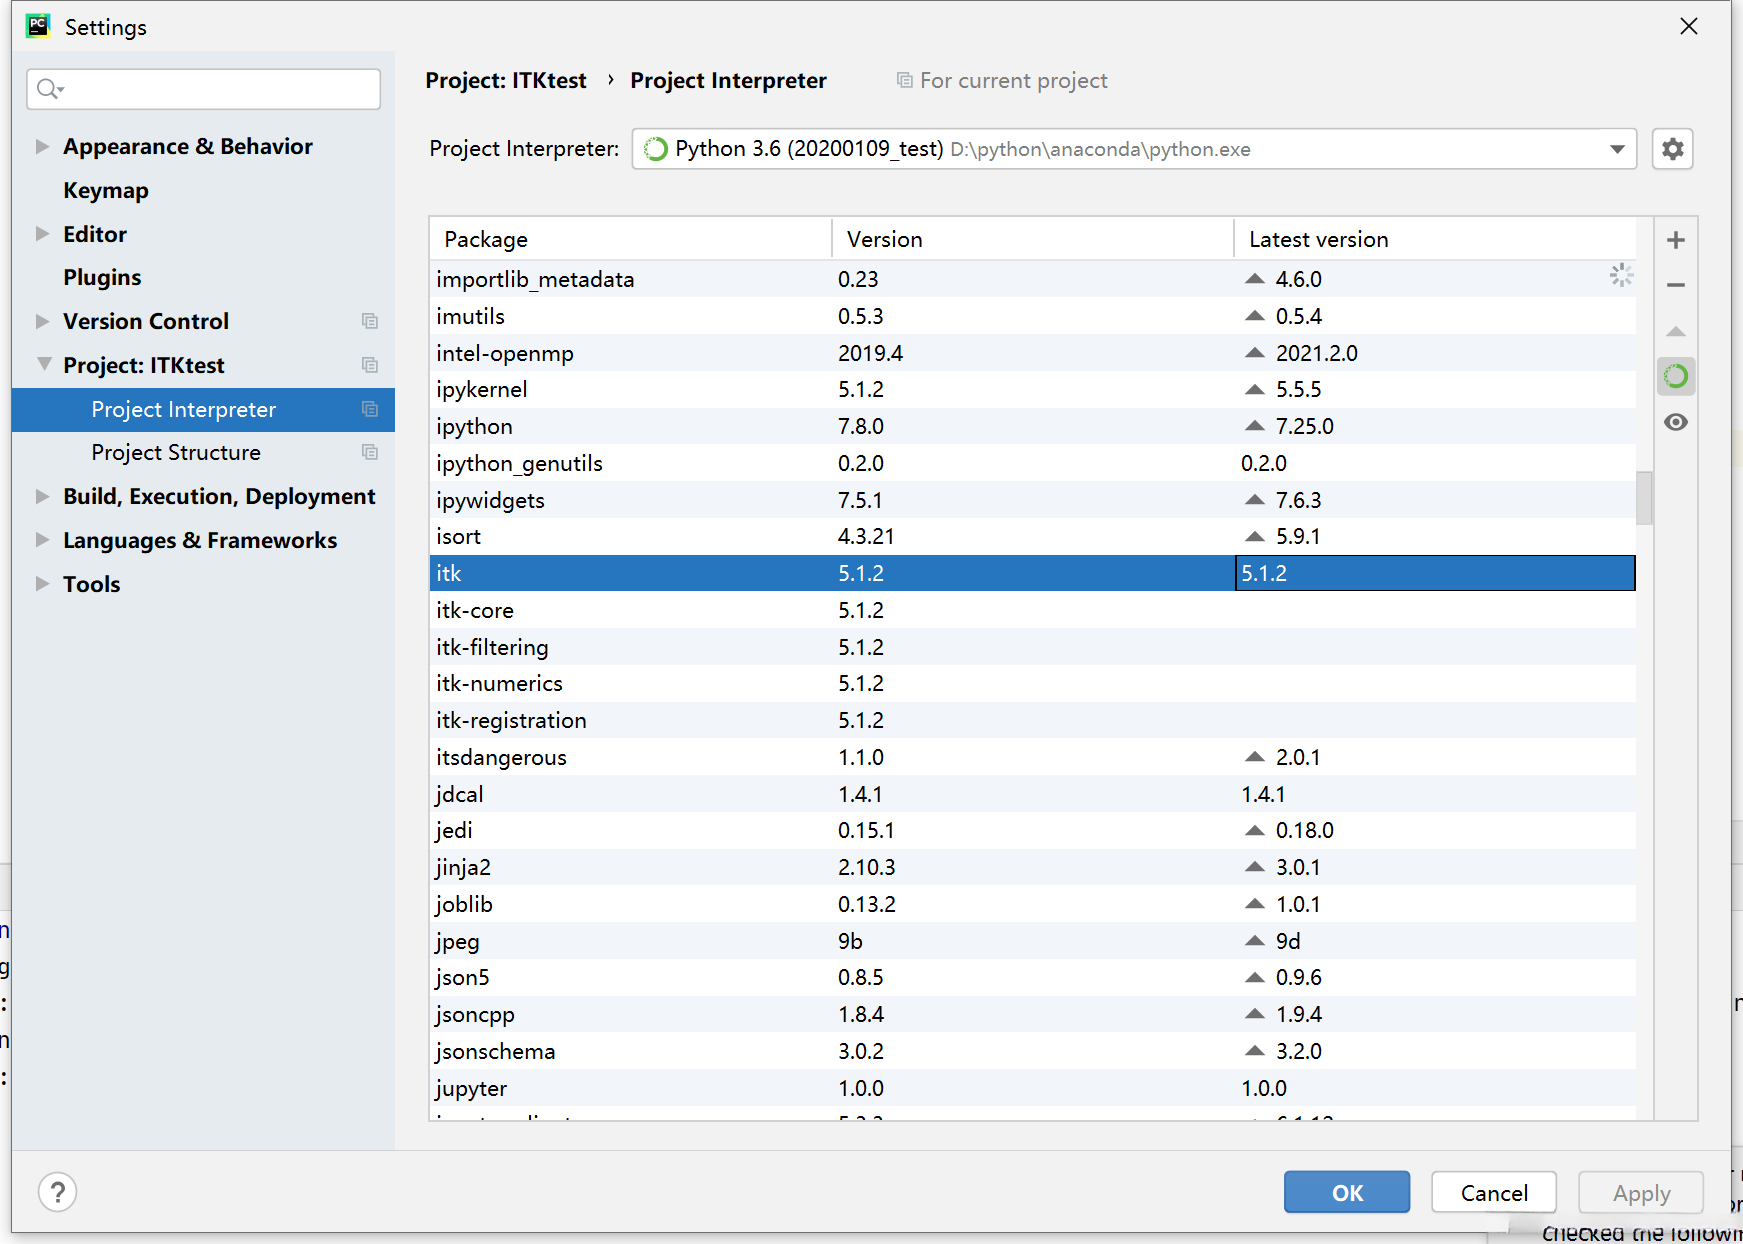1743x1244 pixels.
Task: Click the uninstall package minus icon
Action: pos(1676,285)
